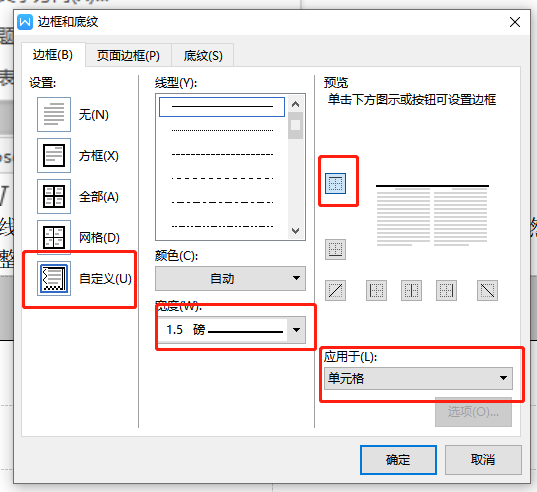
Task: Open the 底纹(S) shading tab
Action: 203,55
